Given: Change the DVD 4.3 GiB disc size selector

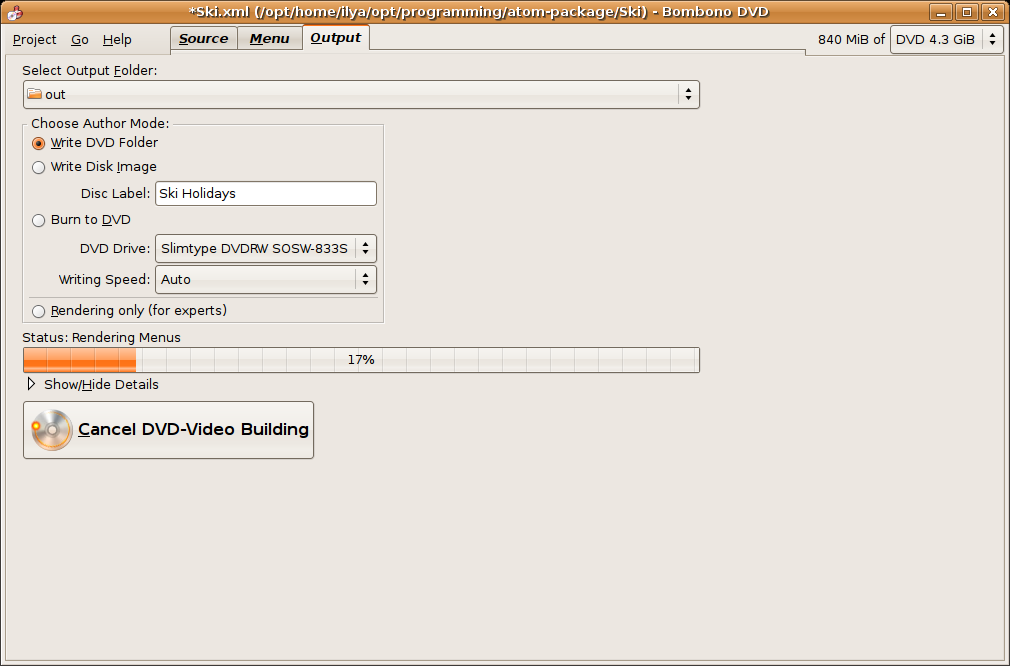Looking at the screenshot, I should click(x=946, y=39).
